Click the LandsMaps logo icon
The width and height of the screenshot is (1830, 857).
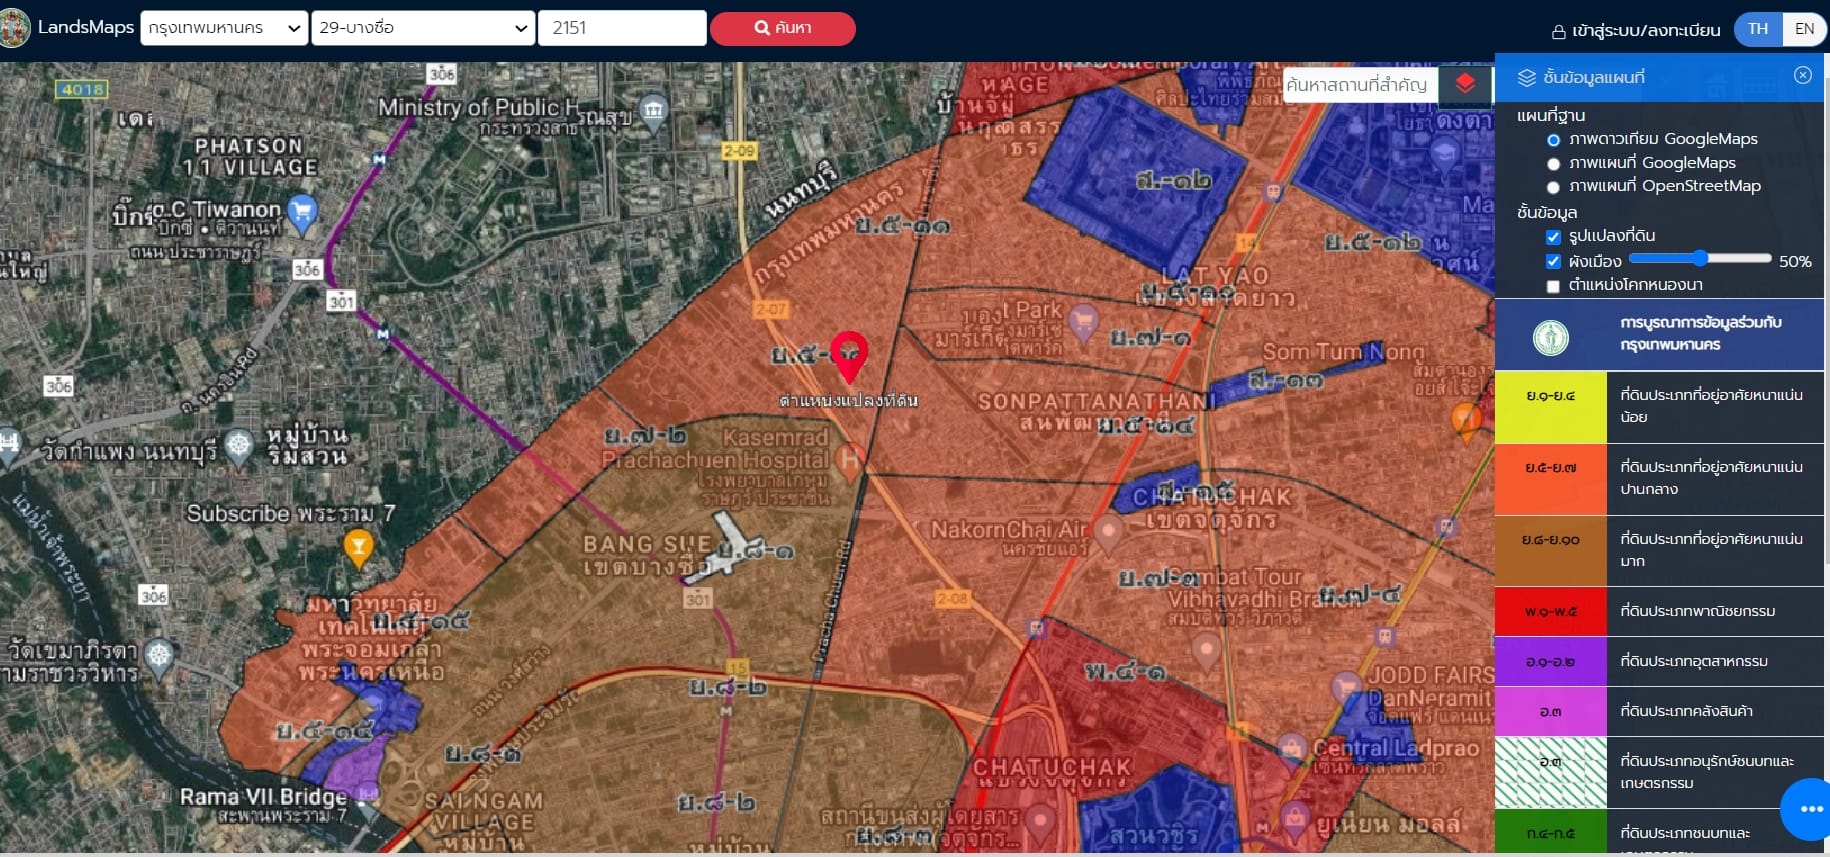coord(14,28)
